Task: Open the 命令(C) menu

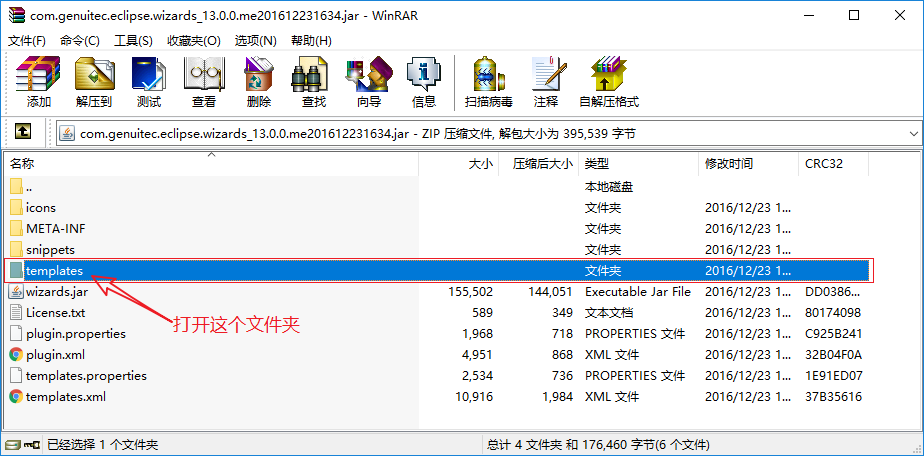Action: [80, 41]
